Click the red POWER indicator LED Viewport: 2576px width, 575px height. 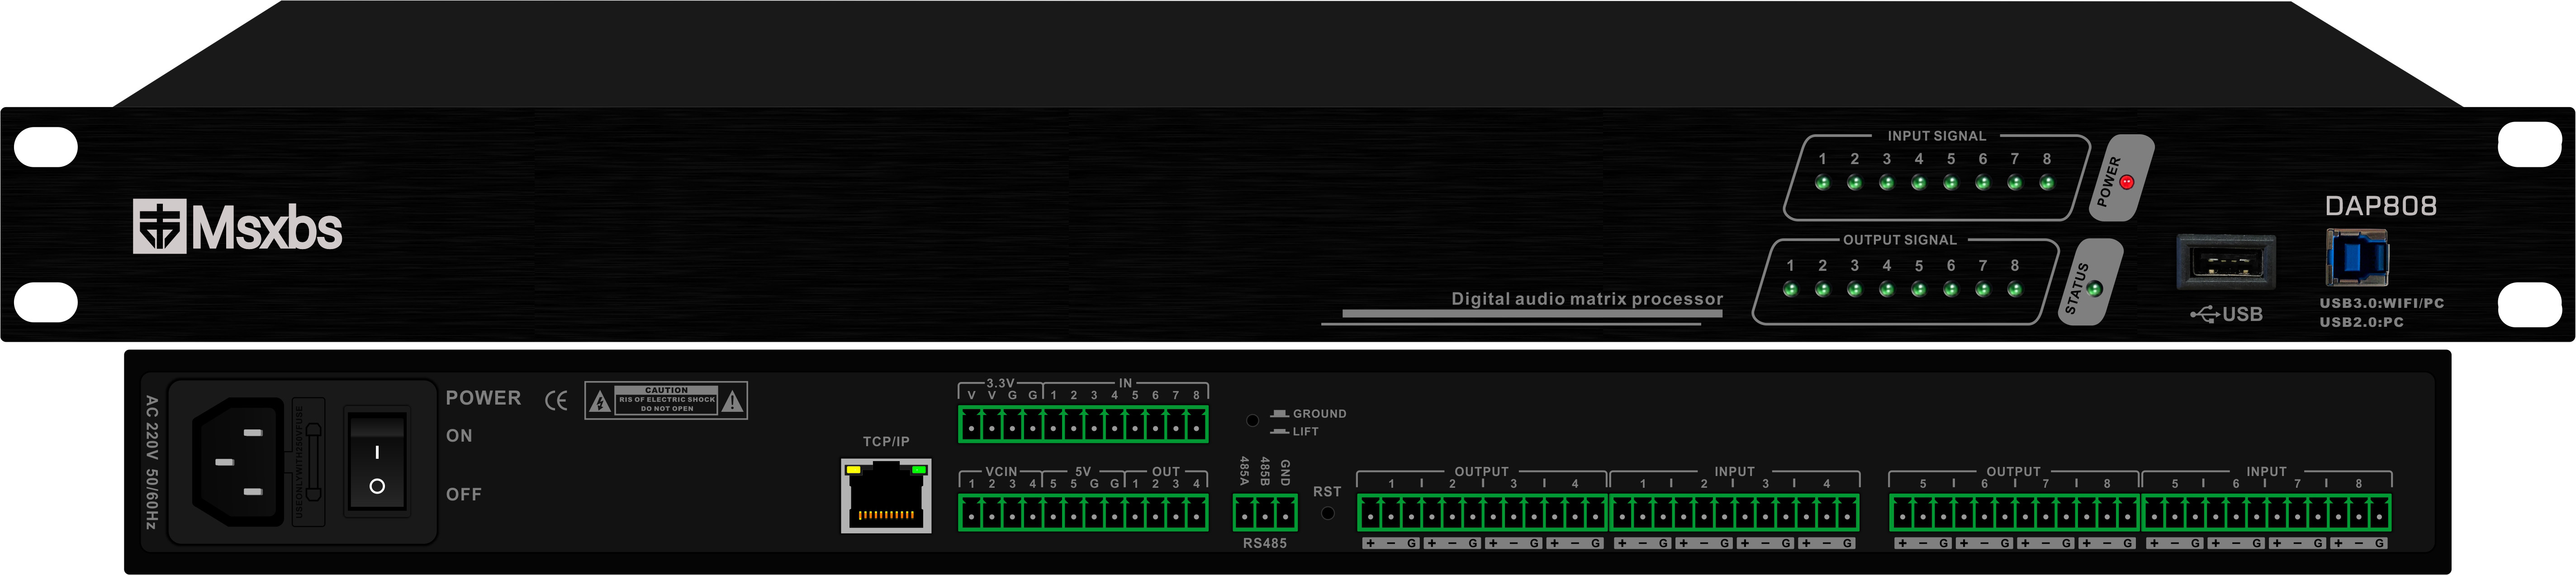[x=2127, y=182]
